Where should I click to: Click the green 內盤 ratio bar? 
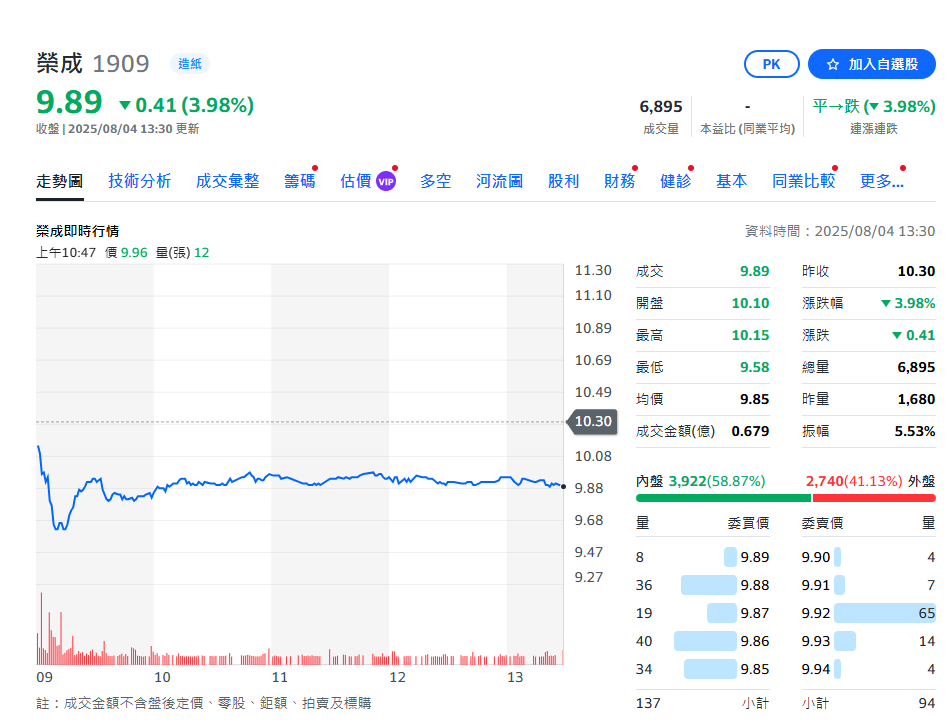click(x=723, y=498)
